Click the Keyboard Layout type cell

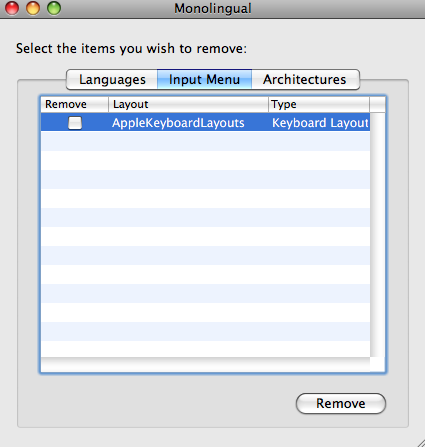[x=320, y=123]
